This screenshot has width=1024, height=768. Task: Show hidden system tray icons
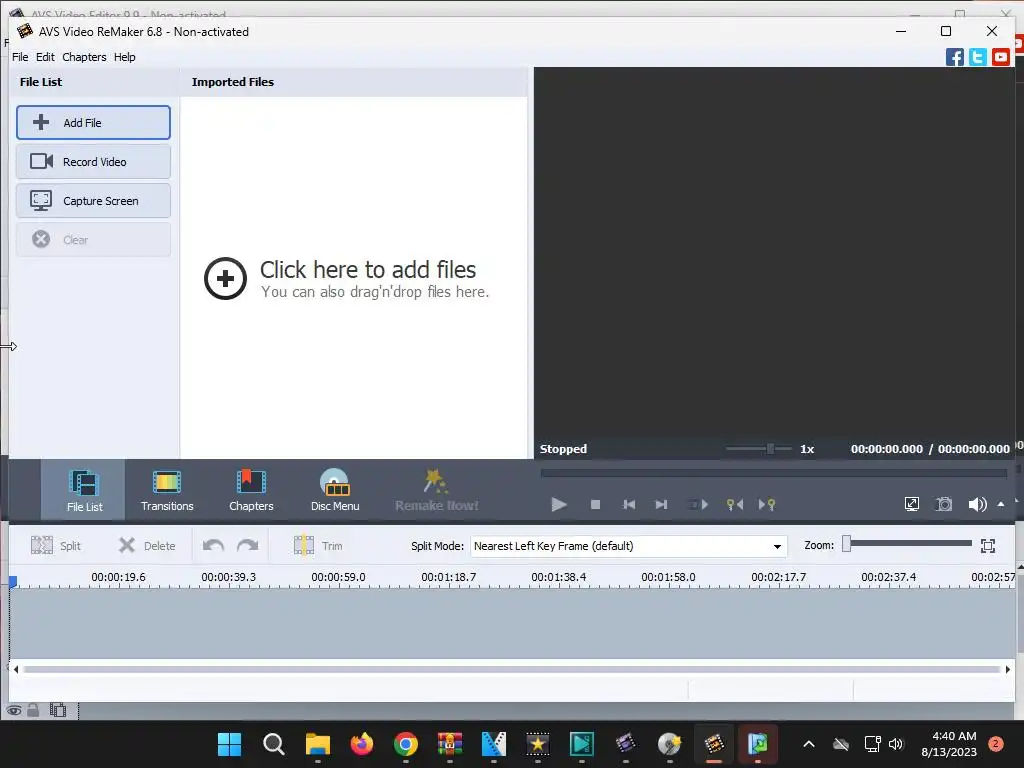808,744
